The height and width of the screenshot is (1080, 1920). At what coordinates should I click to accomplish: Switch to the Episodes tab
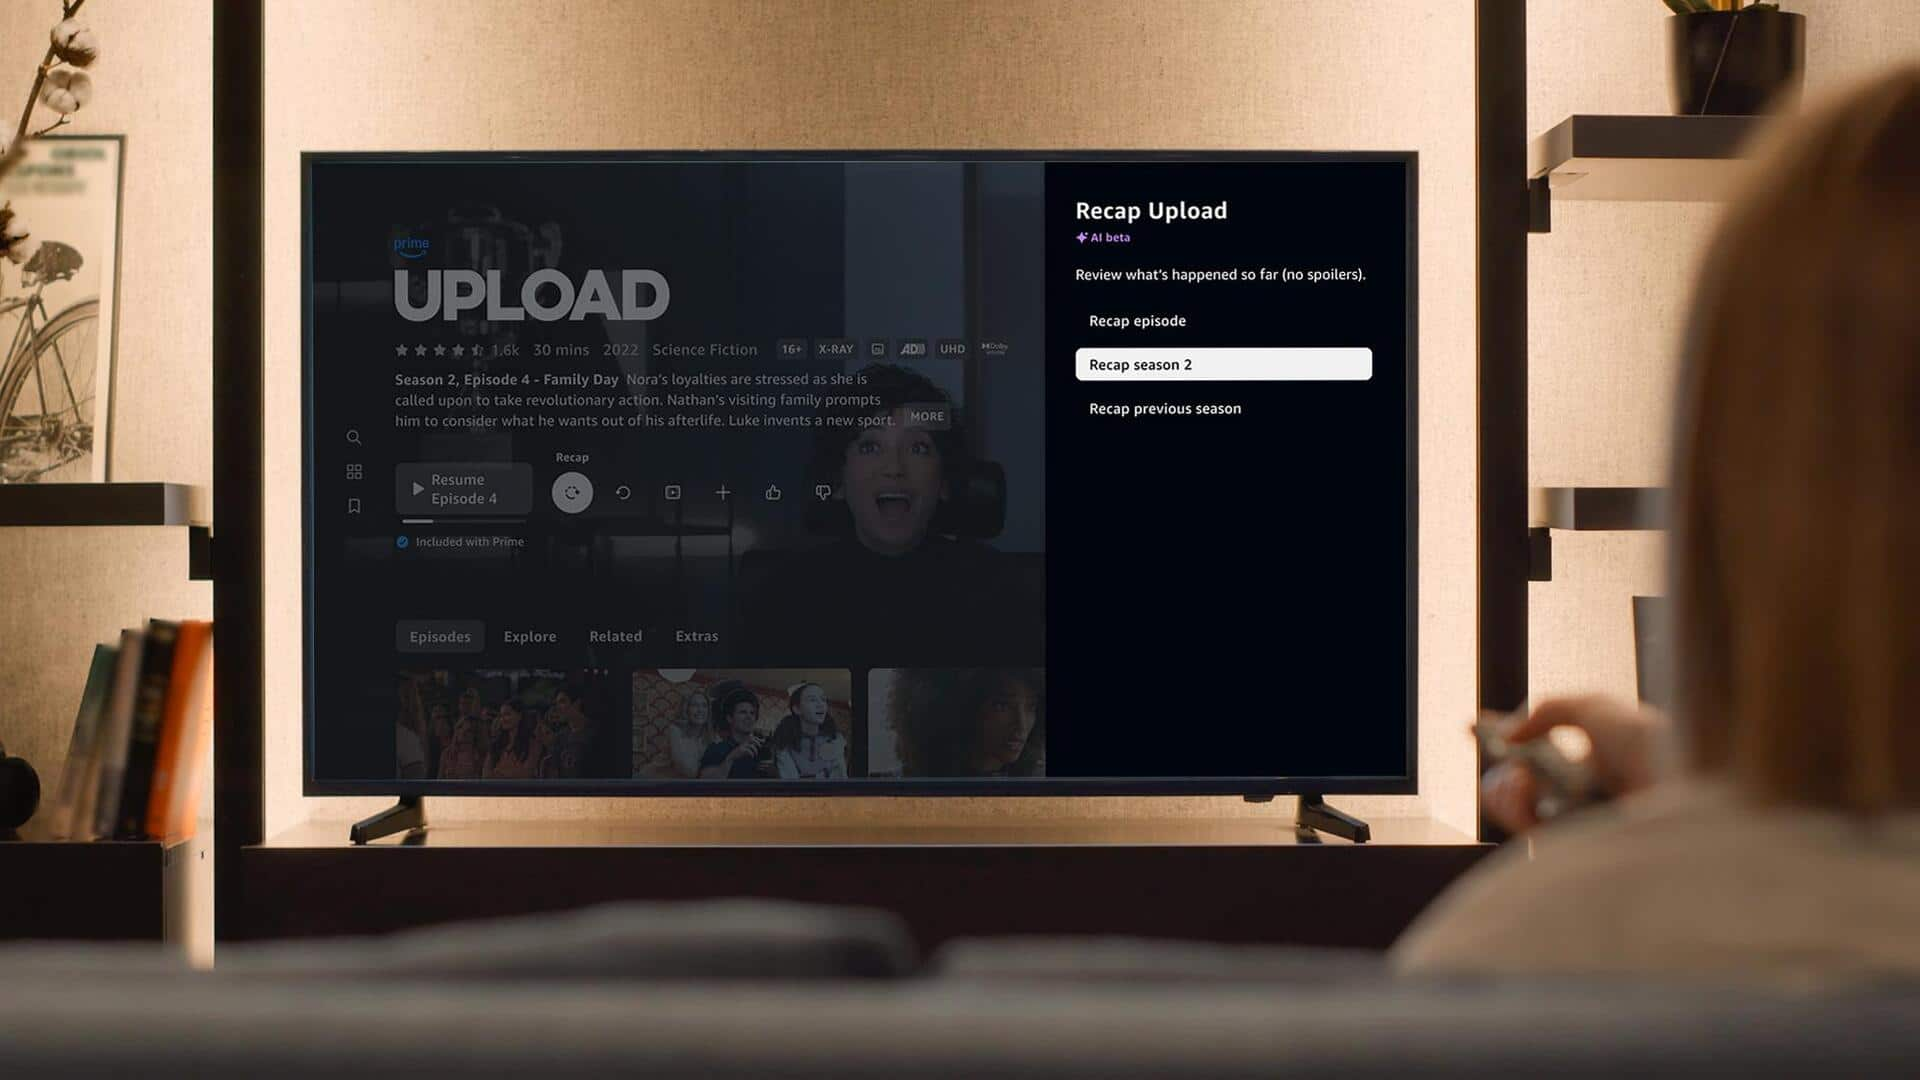point(440,636)
